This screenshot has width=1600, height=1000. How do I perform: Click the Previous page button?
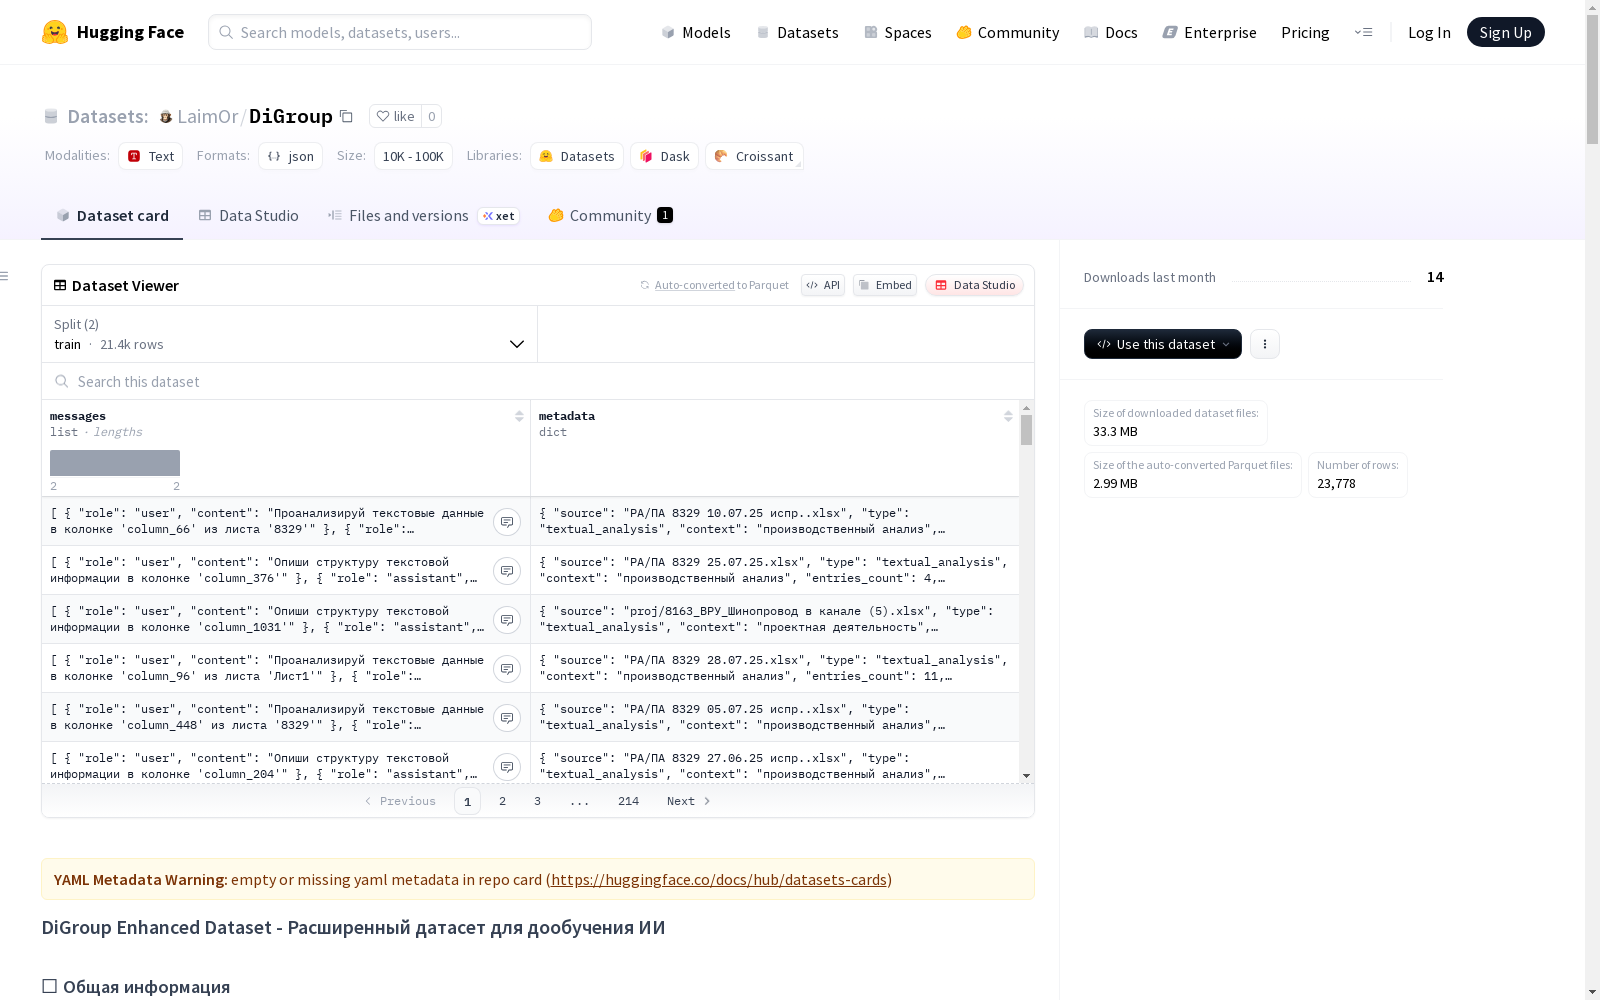(x=400, y=801)
